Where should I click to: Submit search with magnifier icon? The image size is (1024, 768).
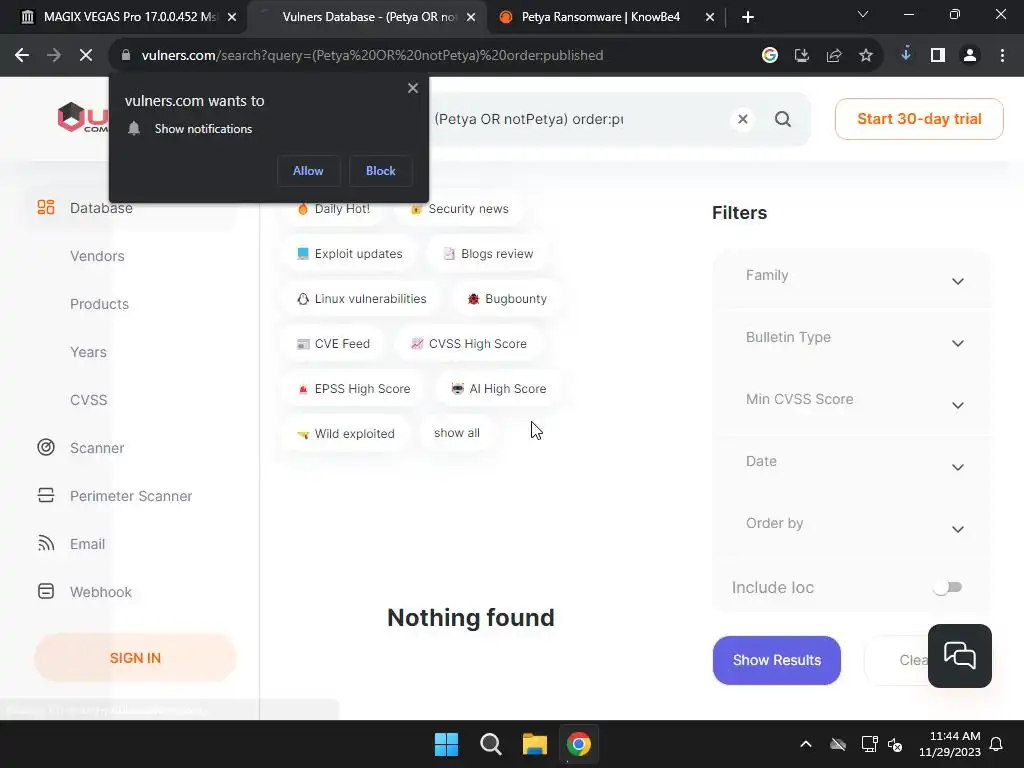782,119
